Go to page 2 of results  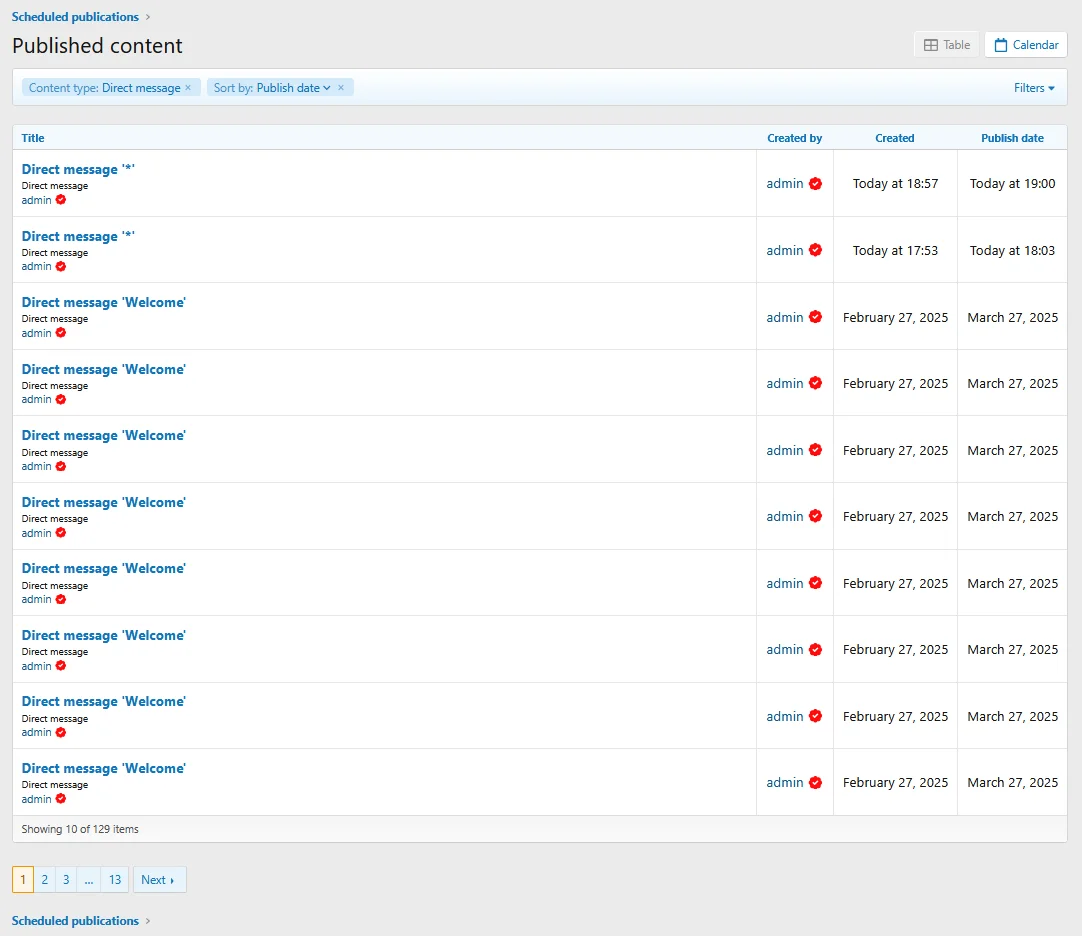[44, 880]
